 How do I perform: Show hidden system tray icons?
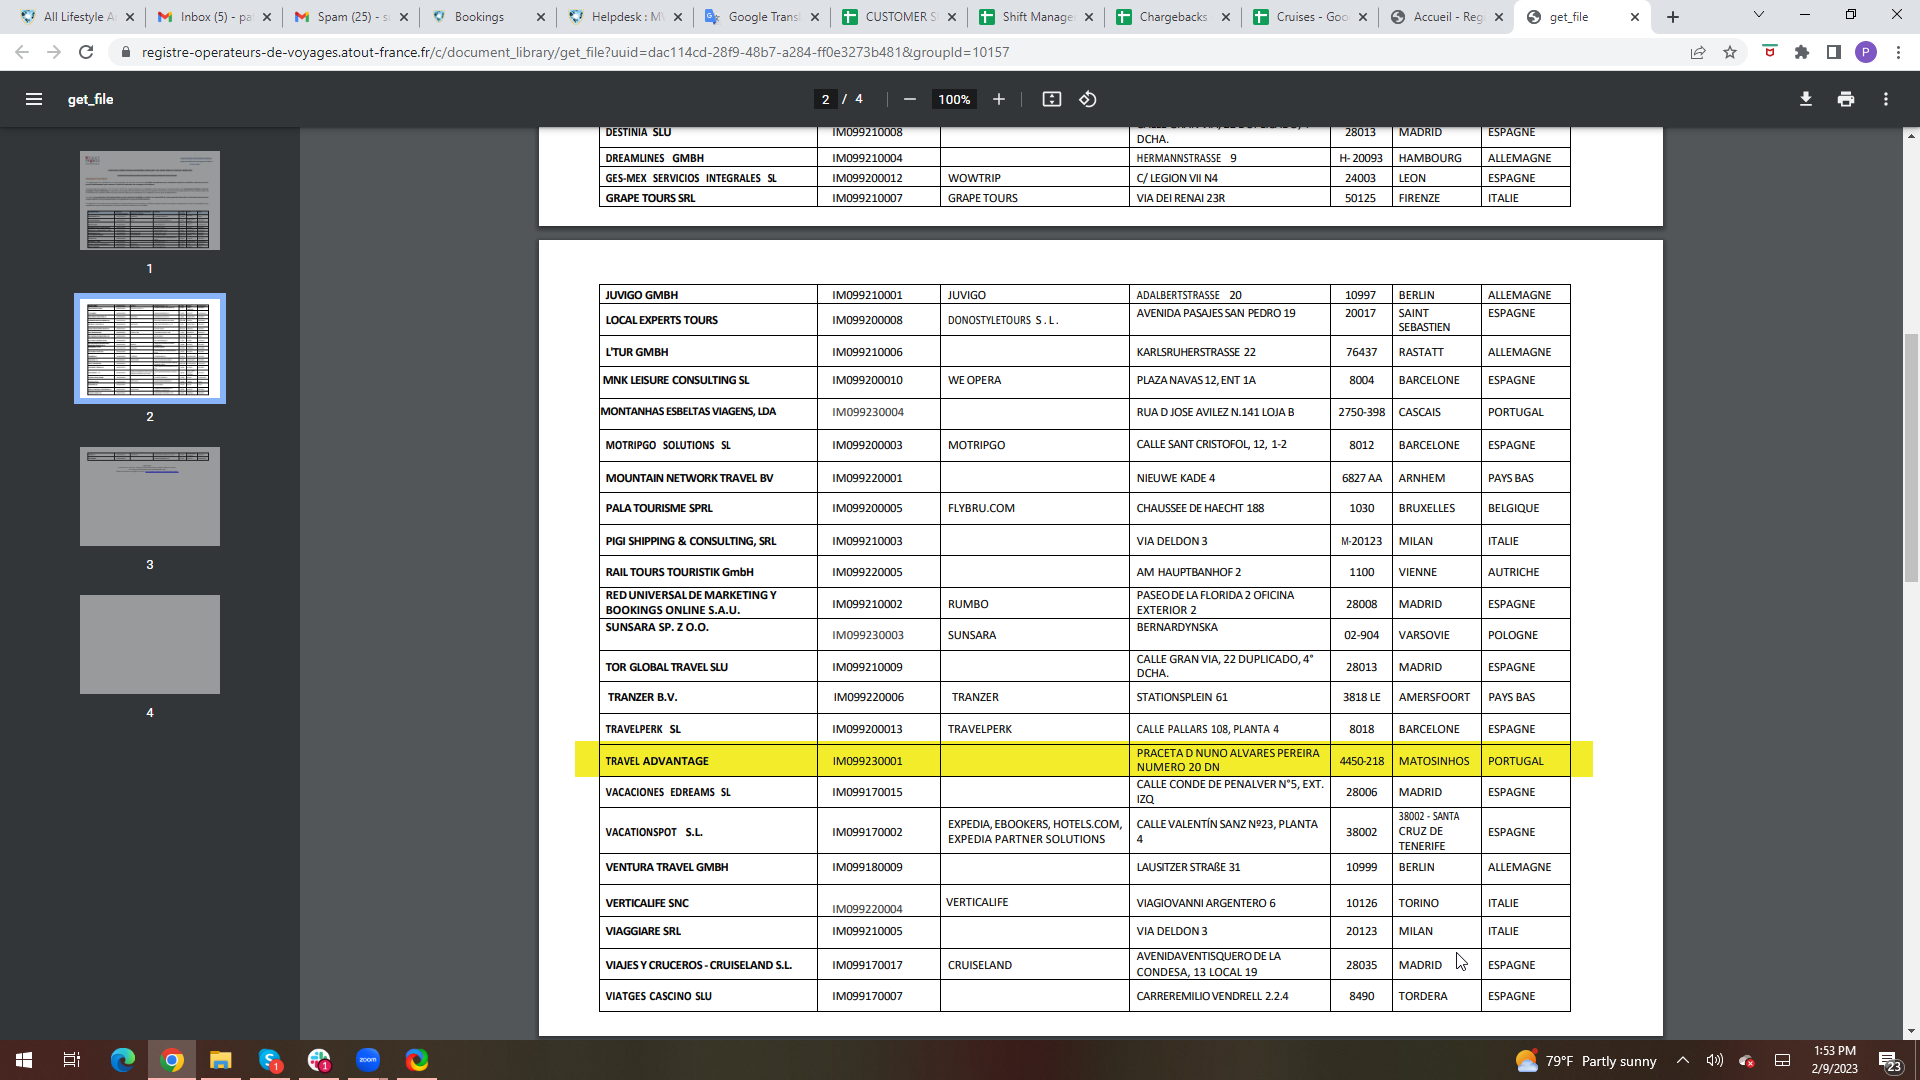tap(1683, 1060)
